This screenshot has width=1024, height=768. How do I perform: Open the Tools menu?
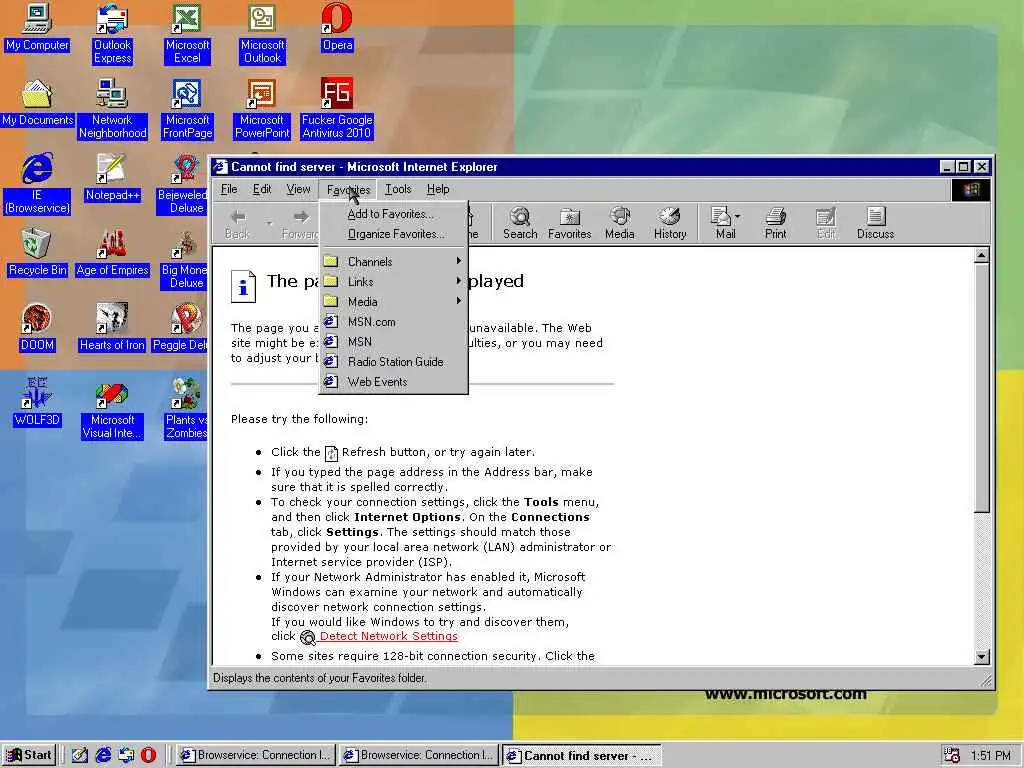tap(398, 189)
